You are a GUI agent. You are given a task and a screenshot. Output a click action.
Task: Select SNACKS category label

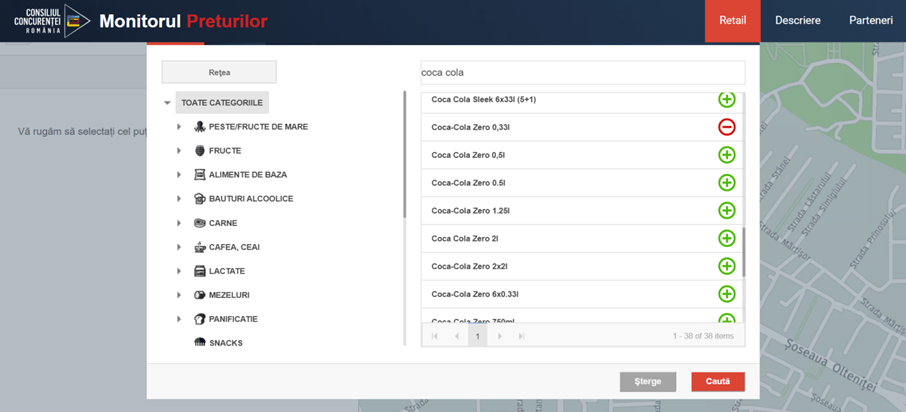(x=225, y=343)
